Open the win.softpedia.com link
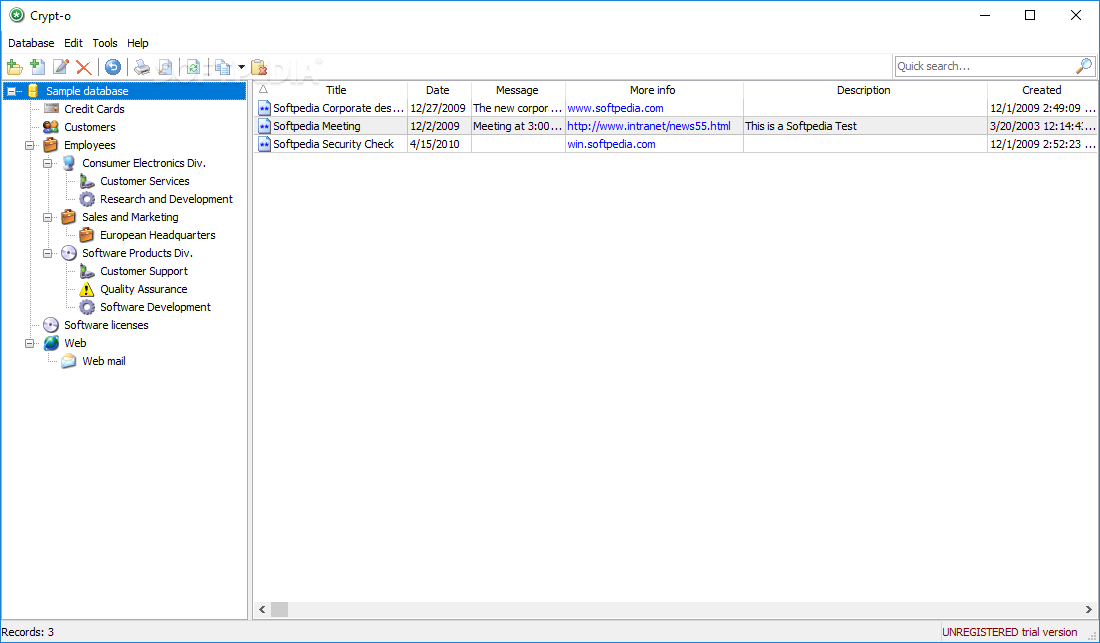The image size is (1100, 643). click(611, 144)
